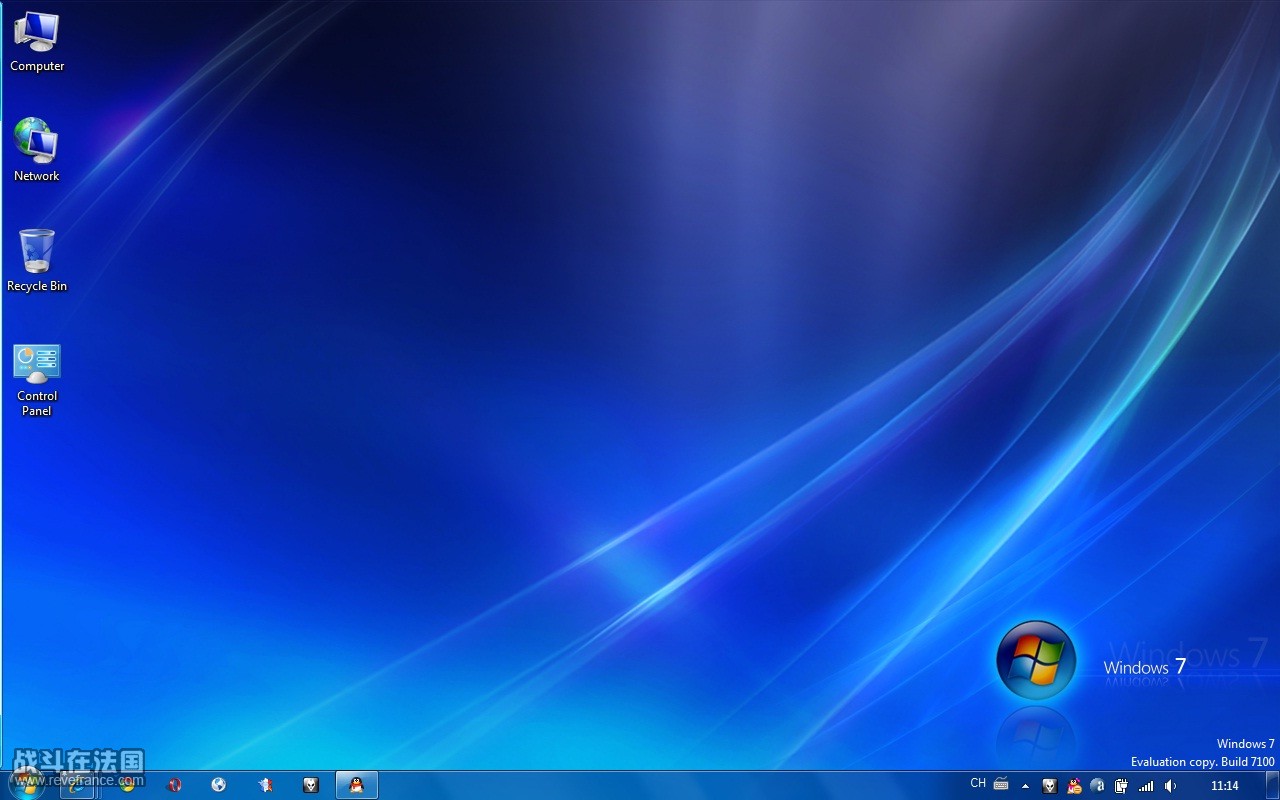Click the CH input language indicator
The image size is (1280, 800).
pos(978,784)
